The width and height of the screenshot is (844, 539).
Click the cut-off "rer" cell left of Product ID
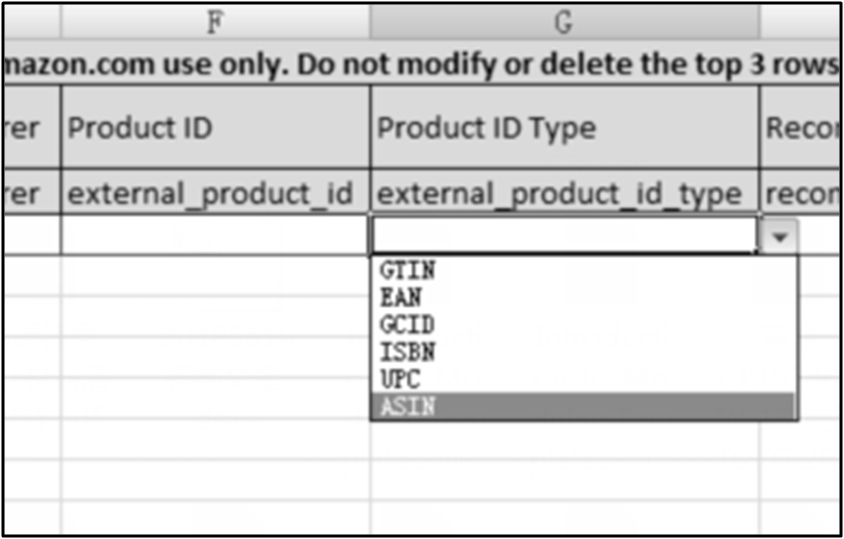(x=30, y=128)
